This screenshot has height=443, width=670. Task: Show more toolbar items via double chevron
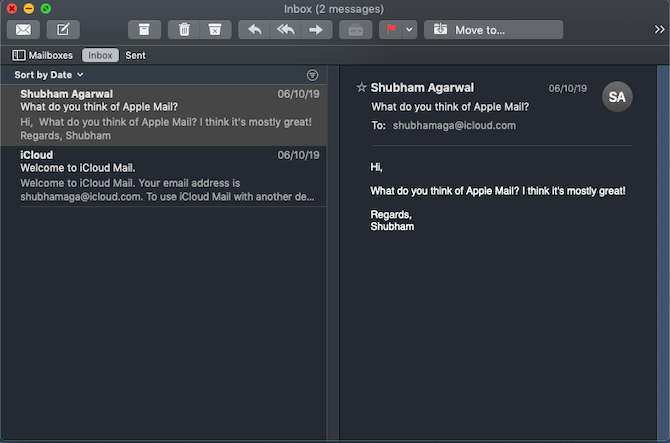[x=659, y=29]
